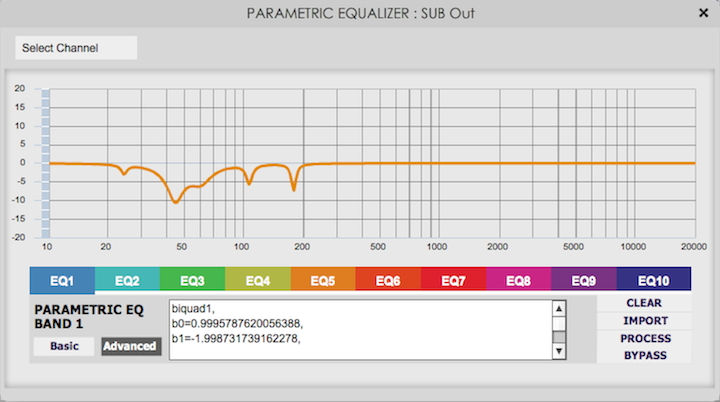Process the entered EQ coefficients

click(x=644, y=339)
